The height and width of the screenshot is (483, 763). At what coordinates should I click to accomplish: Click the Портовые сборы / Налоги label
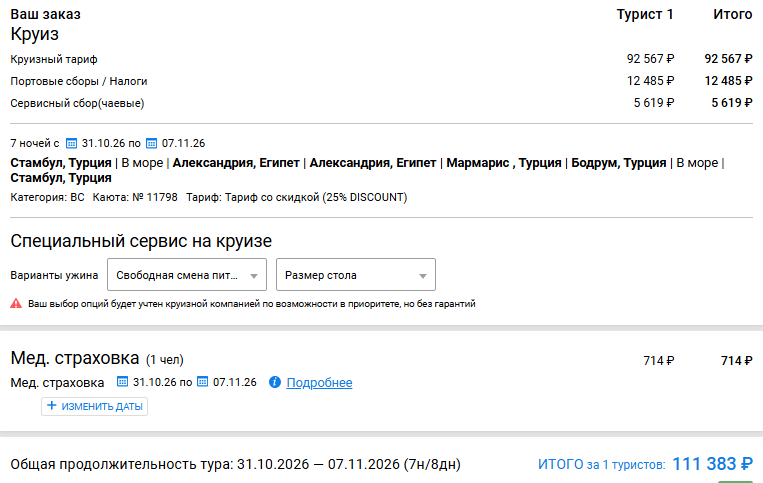pos(79,81)
